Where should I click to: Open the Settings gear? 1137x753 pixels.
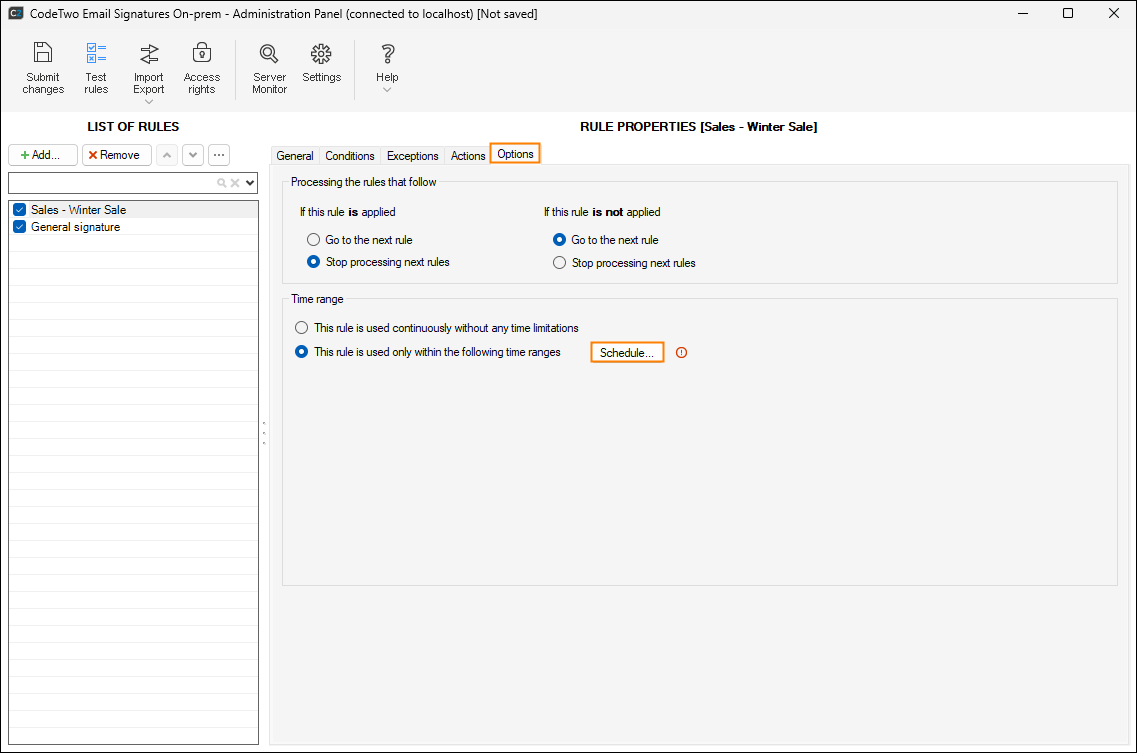(x=321, y=62)
